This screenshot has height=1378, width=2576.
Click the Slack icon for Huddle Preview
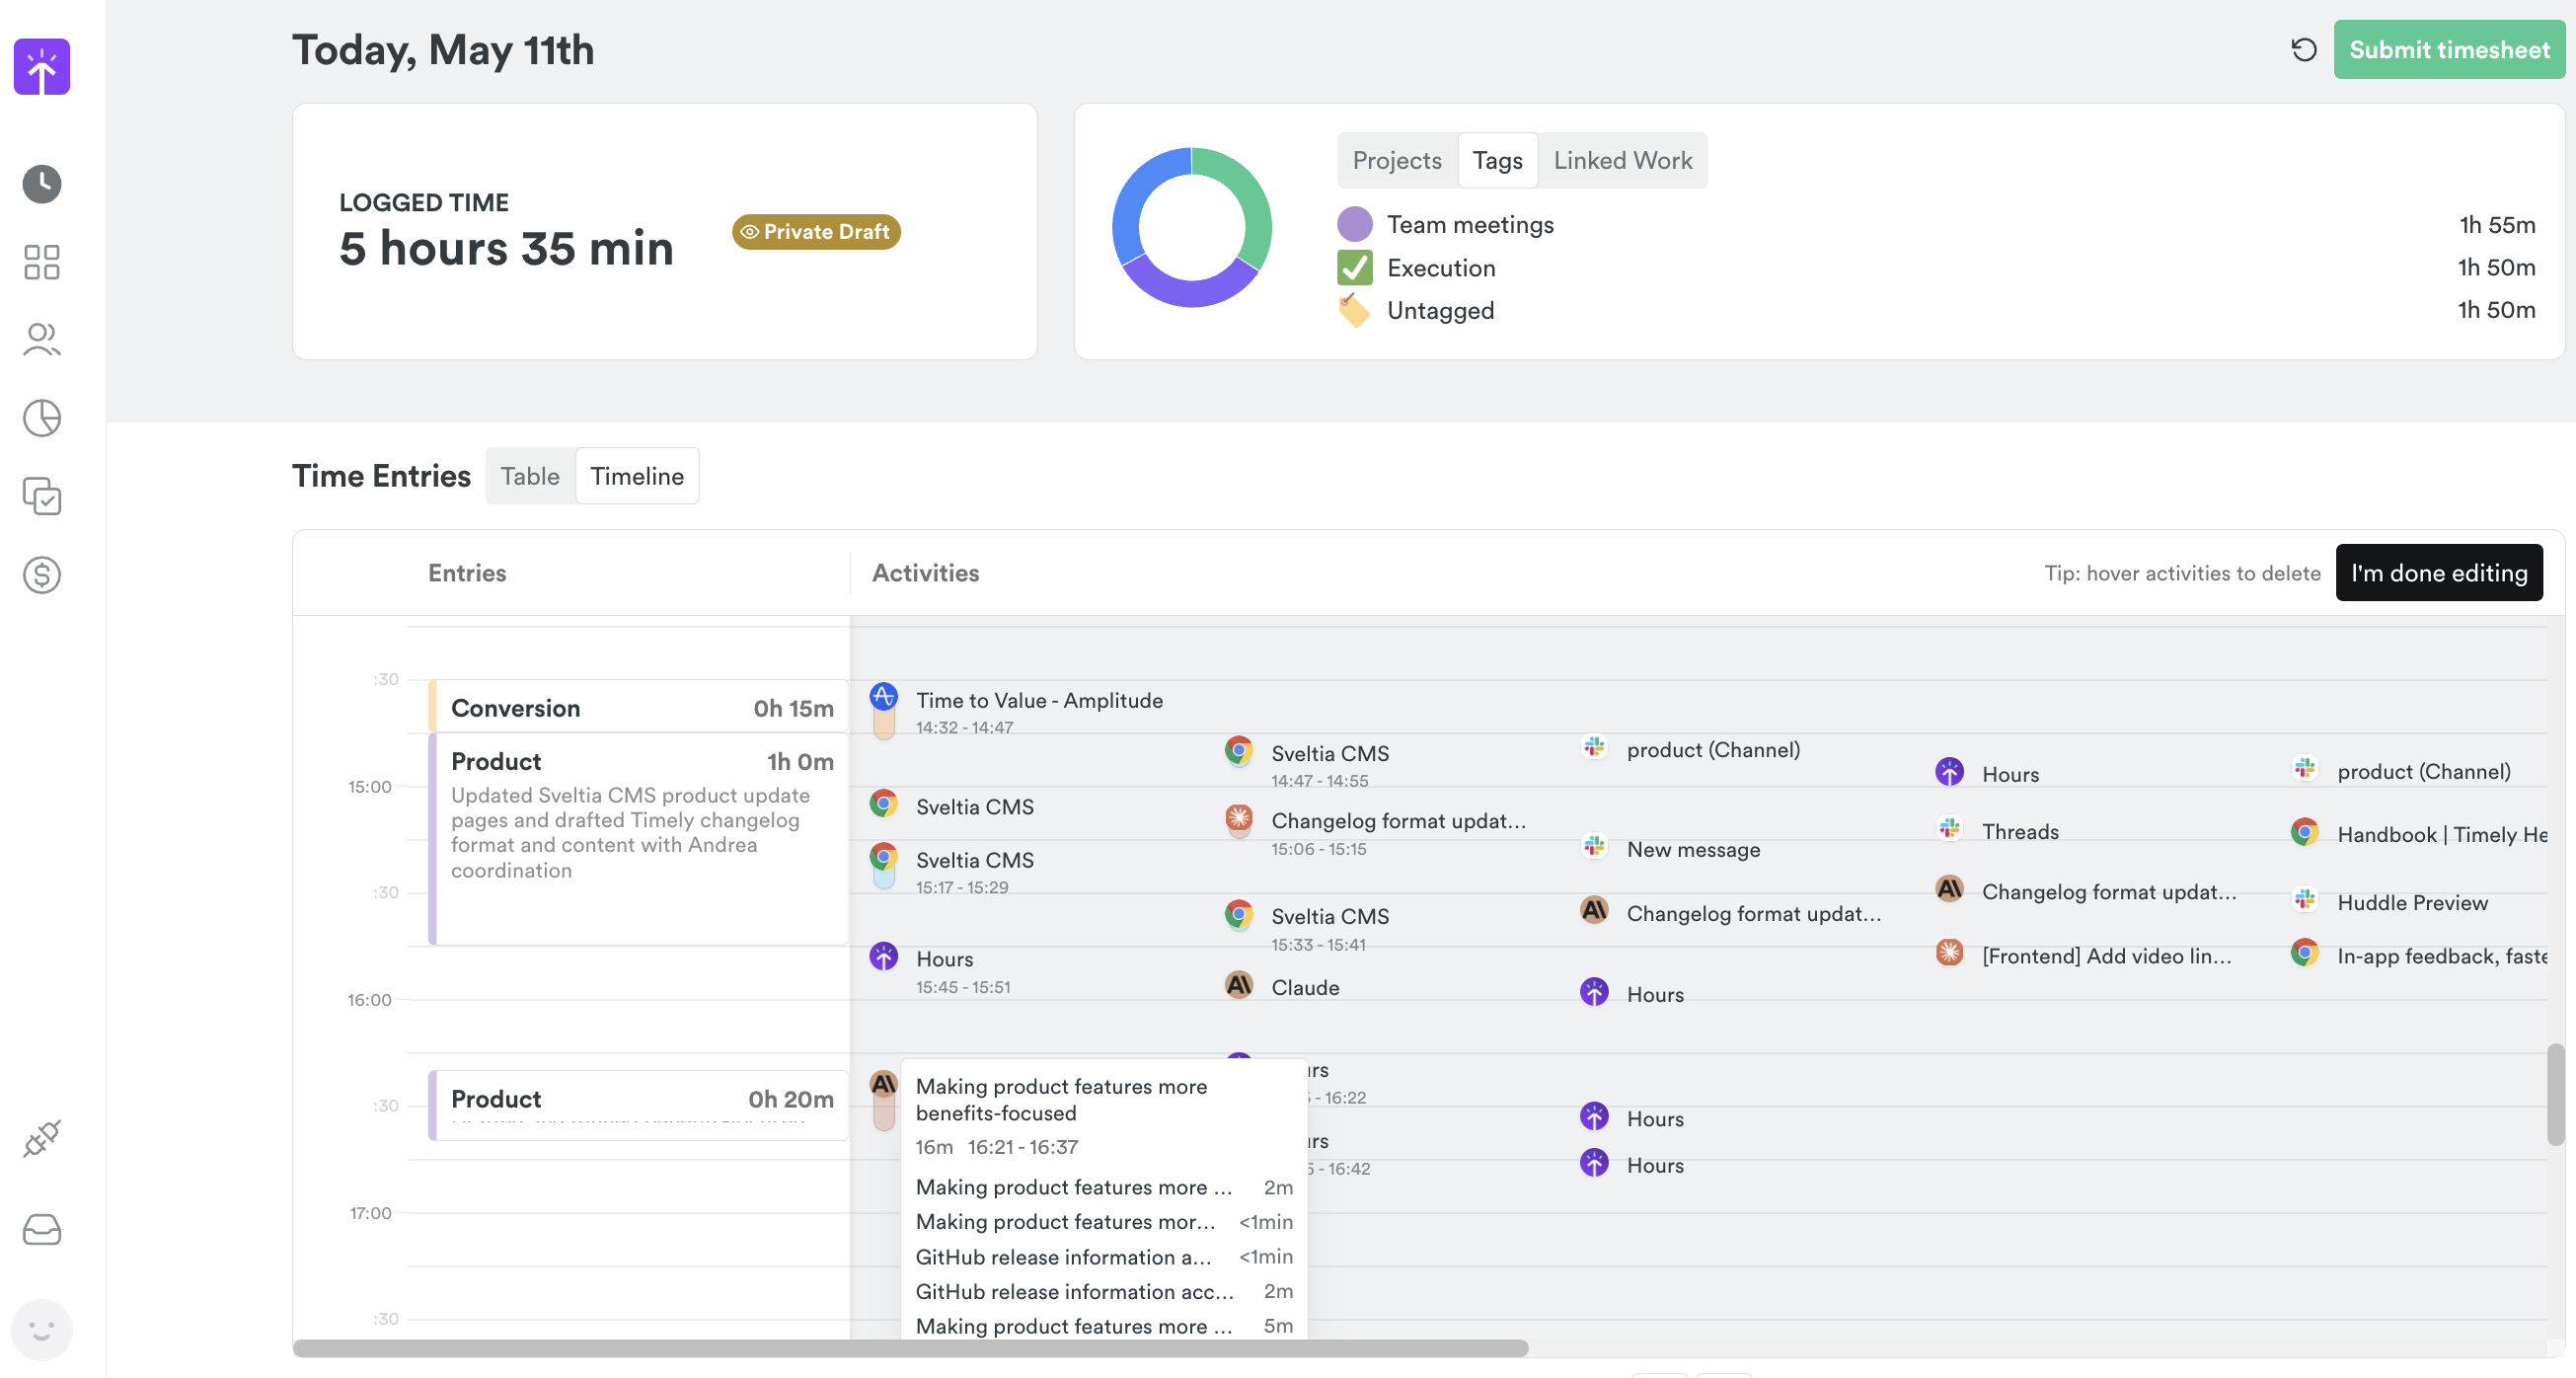(2304, 899)
